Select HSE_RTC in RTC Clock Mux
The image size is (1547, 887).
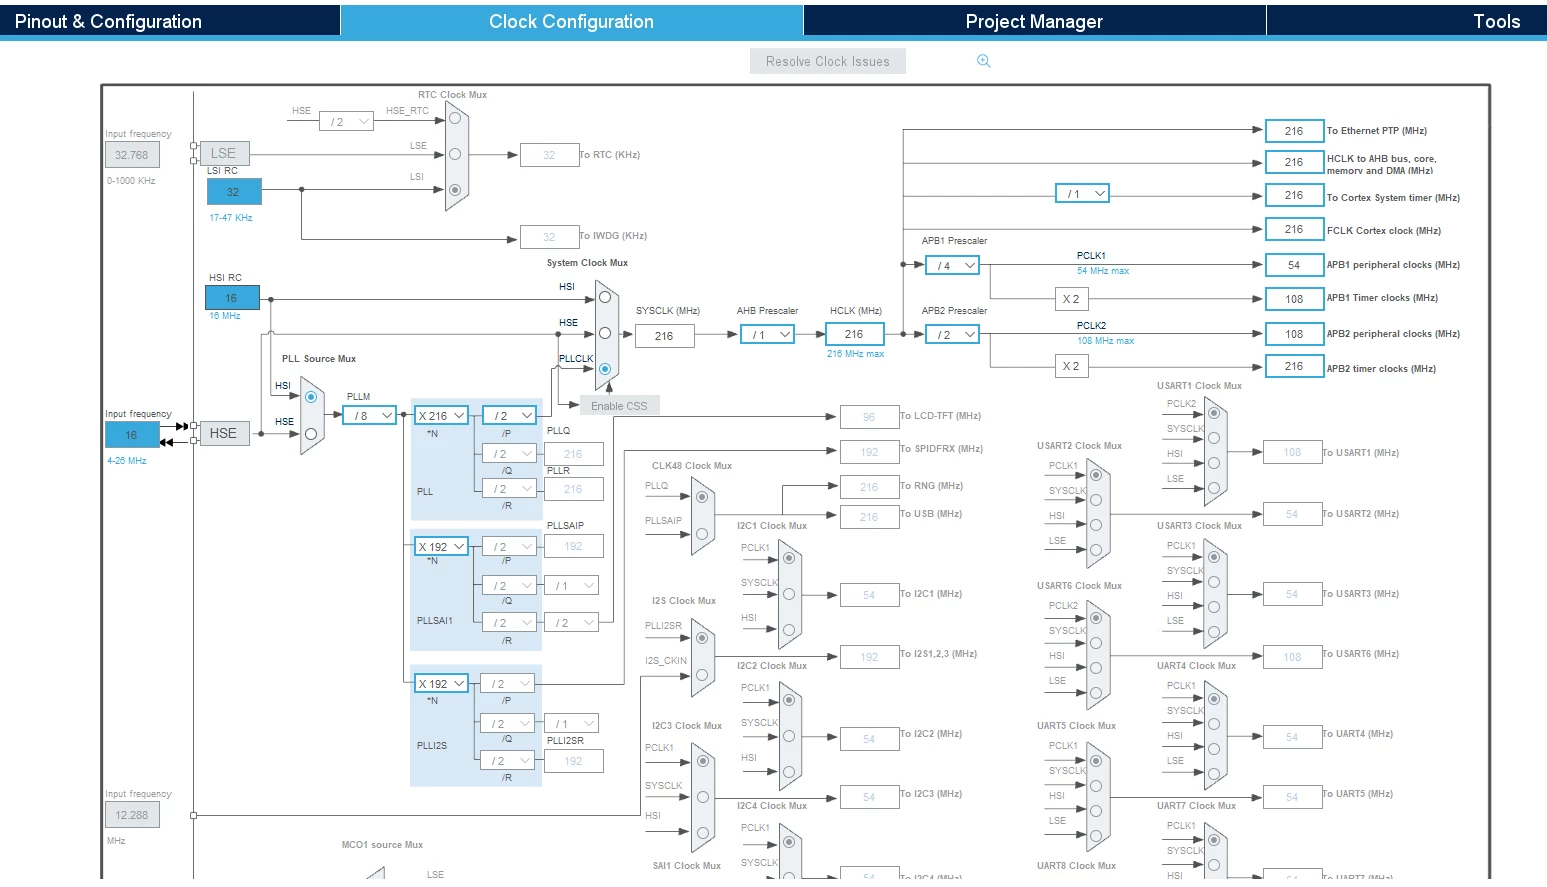pos(455,118)
